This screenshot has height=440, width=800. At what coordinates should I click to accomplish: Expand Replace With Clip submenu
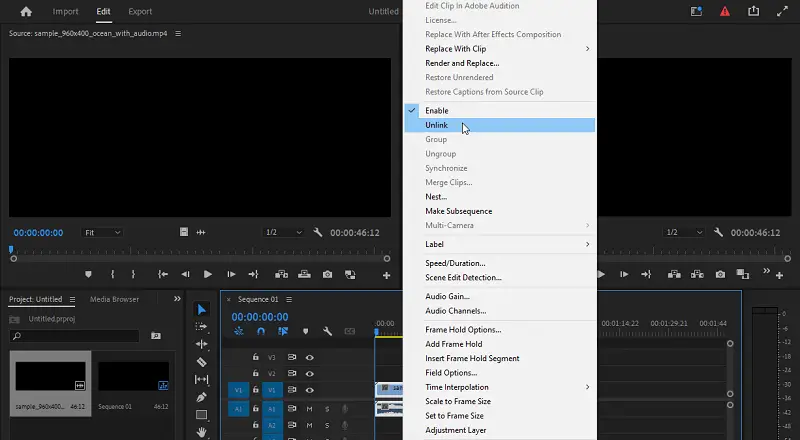pyautogui.click(x=499, y=48)
